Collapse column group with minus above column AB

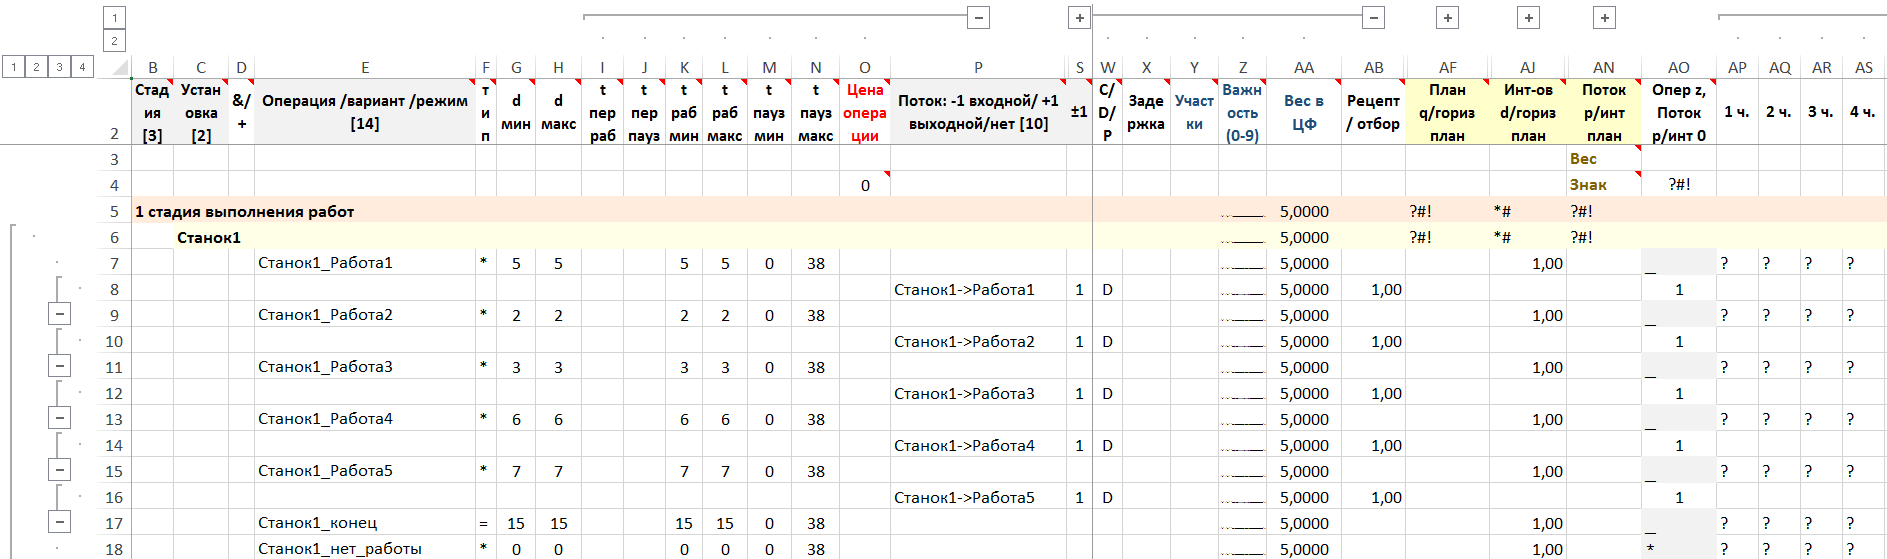tap(1374, 18)
